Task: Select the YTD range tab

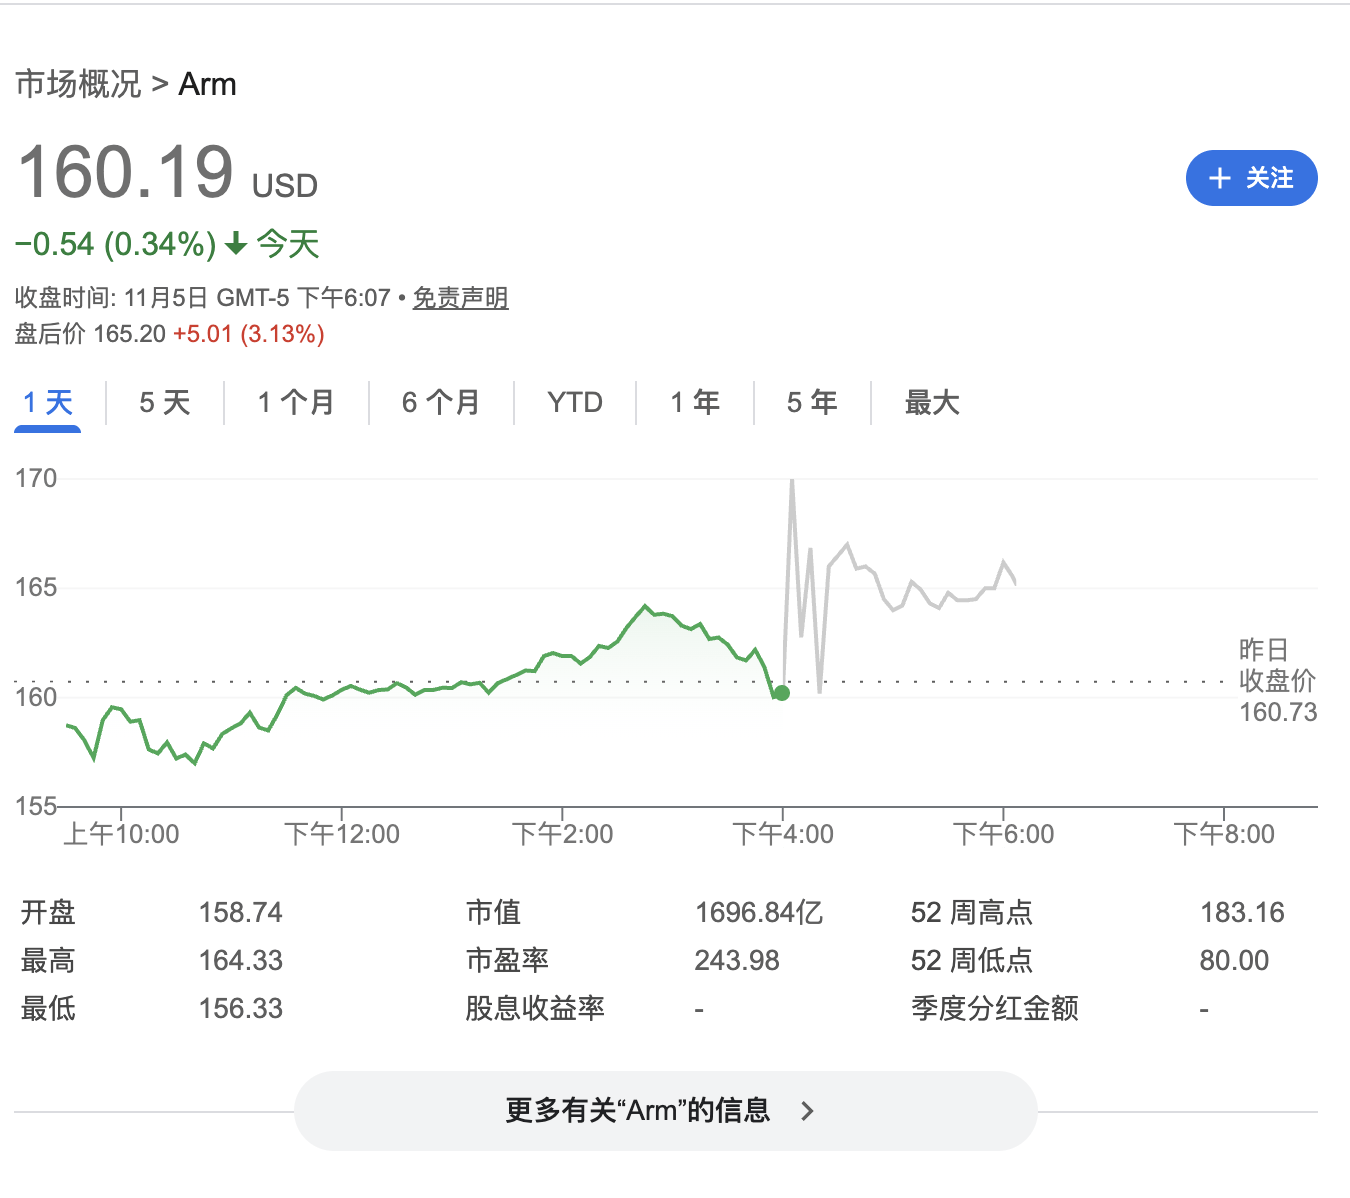Action: (x=575, y=403)
